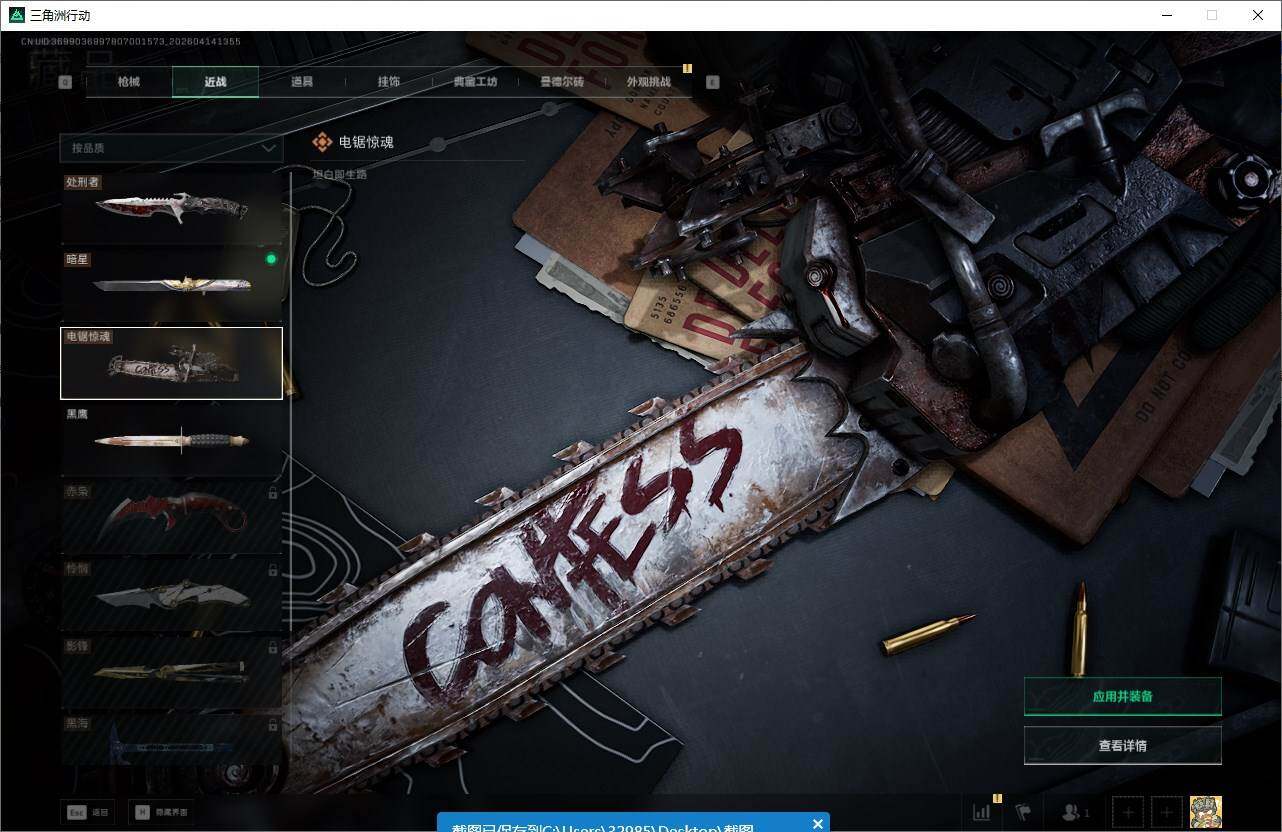The height and width of the screenshot is (832, 1282).
Task: Go to the 外观挑战 tab
Action: 648,82
